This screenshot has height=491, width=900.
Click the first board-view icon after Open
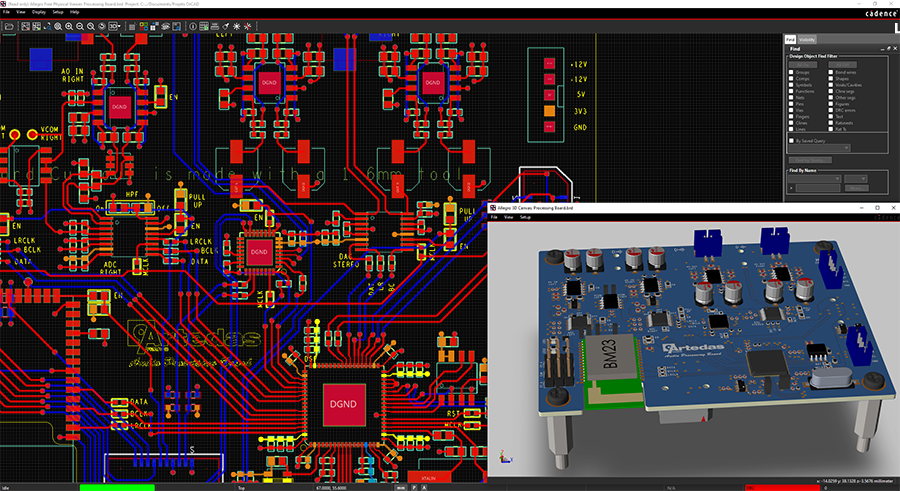[x=25, y=26]
